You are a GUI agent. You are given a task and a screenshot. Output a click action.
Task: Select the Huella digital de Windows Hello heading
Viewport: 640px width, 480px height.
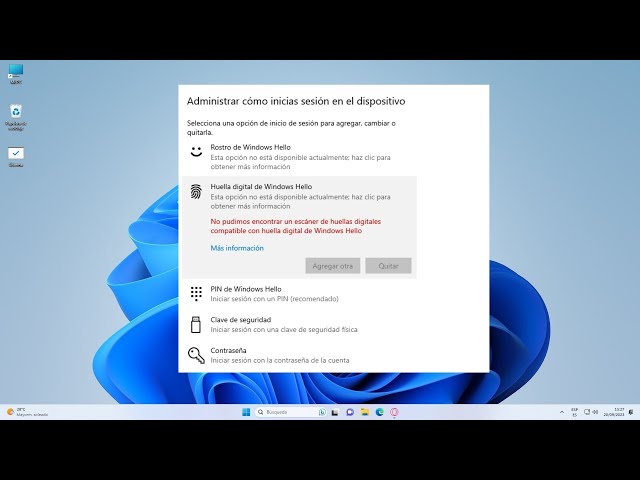[x=261, y=187]
